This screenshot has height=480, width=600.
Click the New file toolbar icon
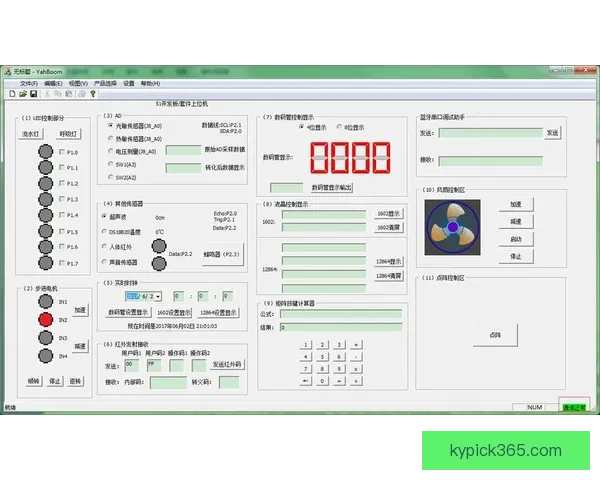coord(11,93)
